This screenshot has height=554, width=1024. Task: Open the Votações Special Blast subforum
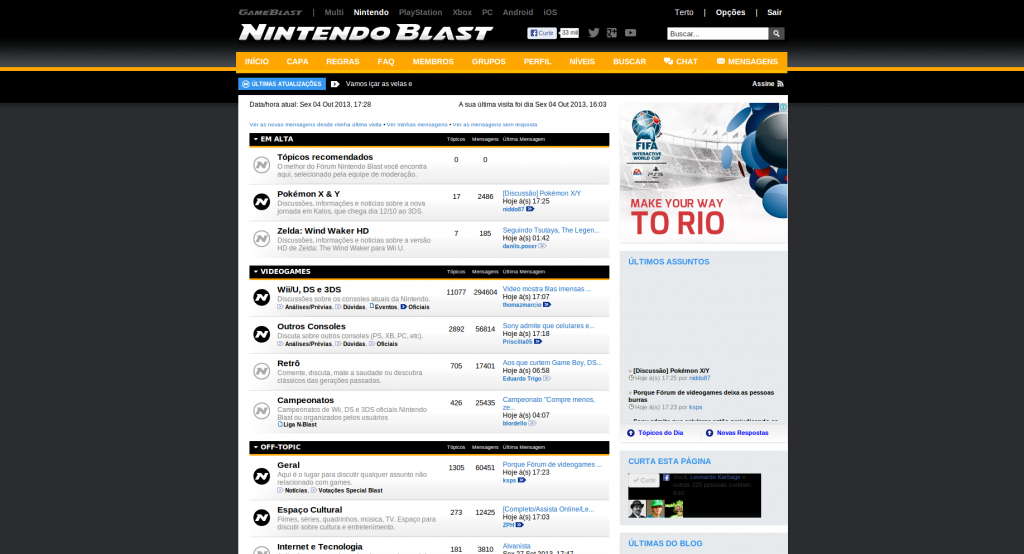pyautogui.click(x=350, y=491)
